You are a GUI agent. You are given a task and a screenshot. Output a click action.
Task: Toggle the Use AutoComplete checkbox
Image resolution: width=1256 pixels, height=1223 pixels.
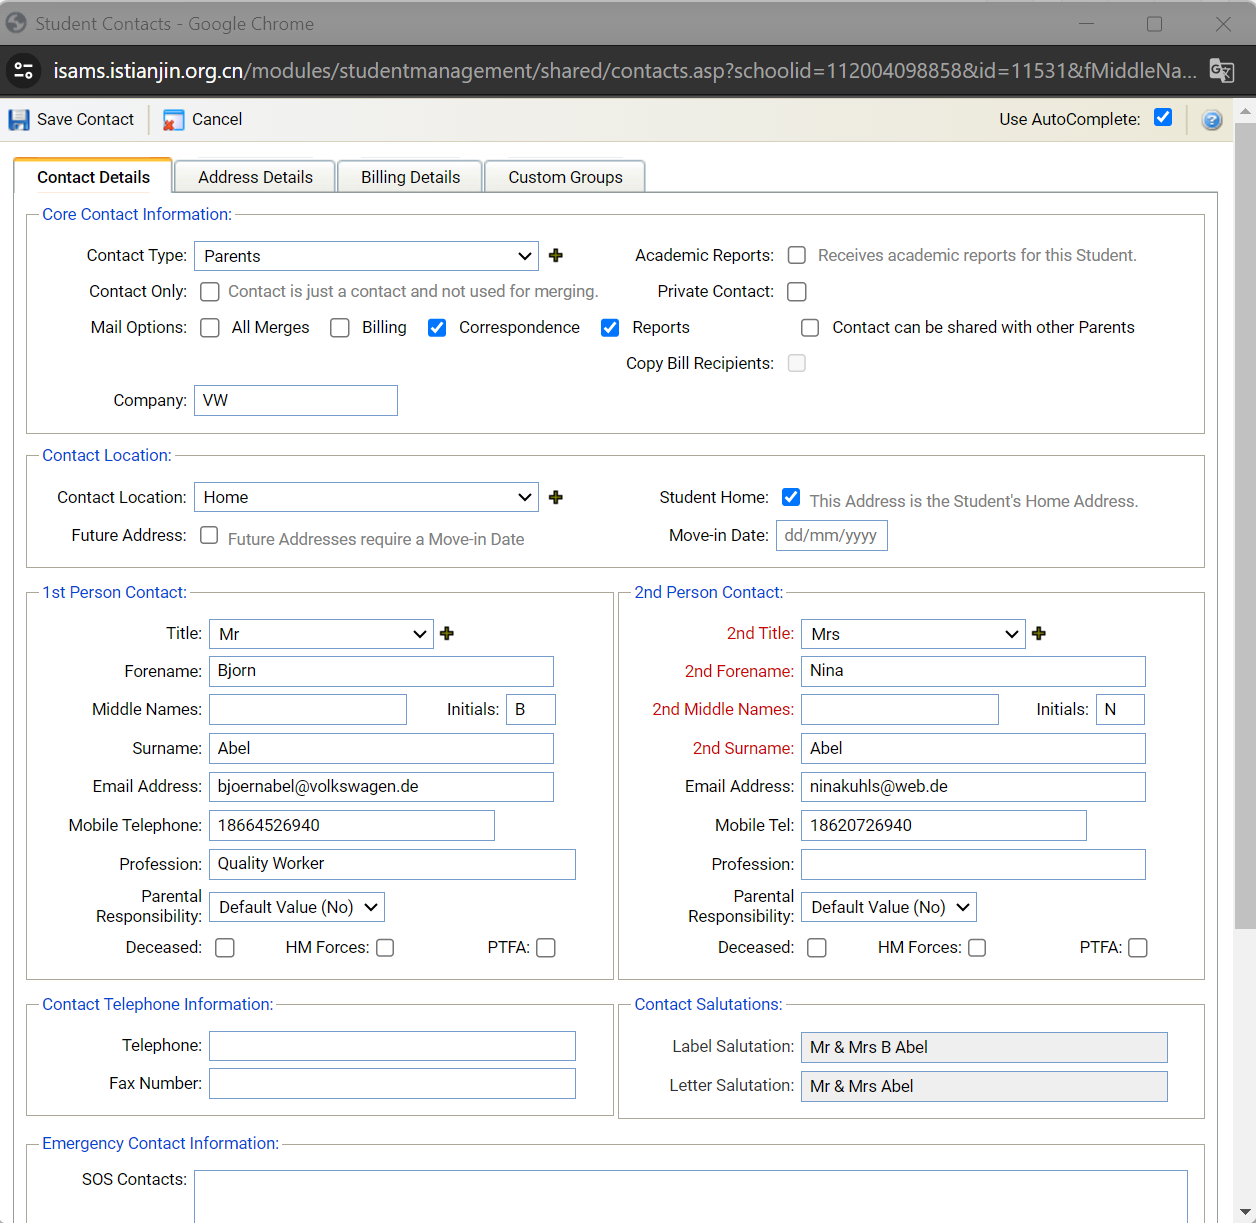click(1163, 118)
